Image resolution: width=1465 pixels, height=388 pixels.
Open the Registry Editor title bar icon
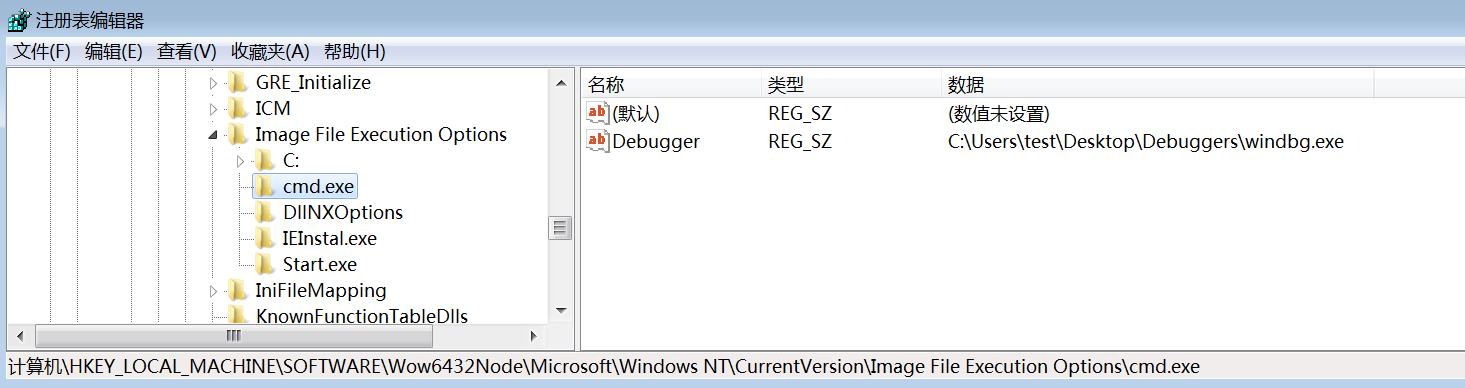17,19
